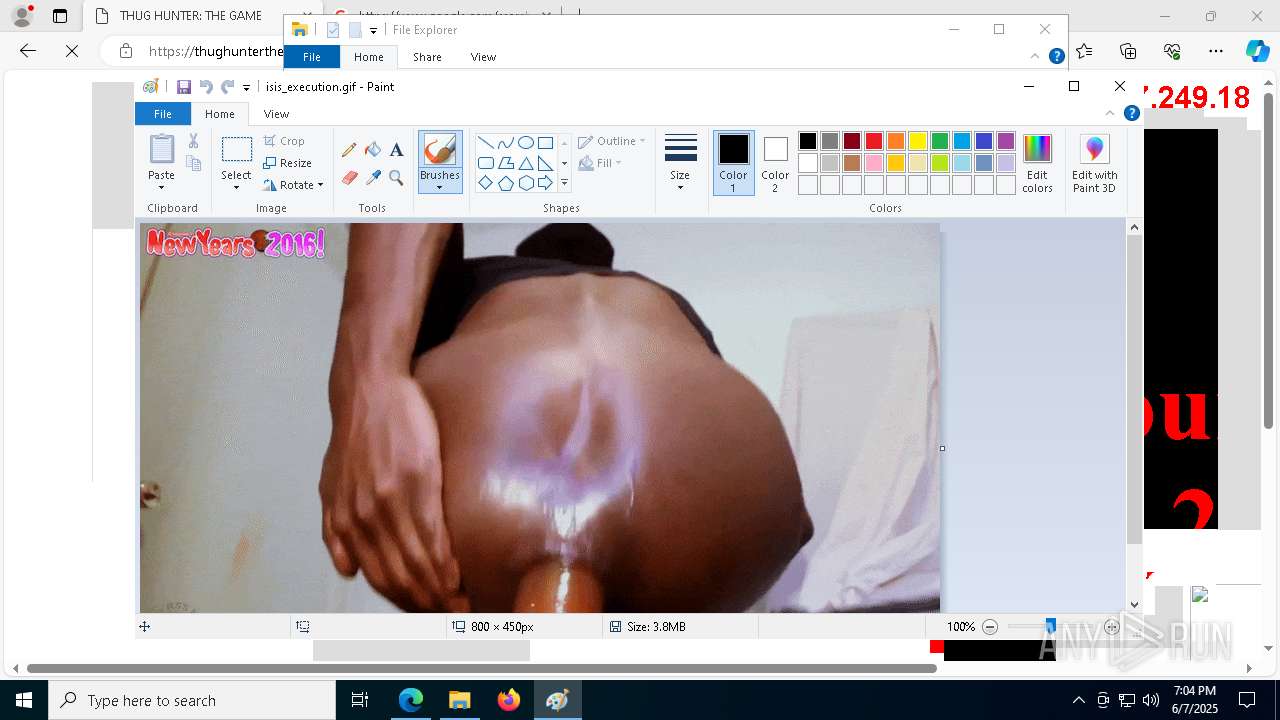1280x720 pixels.
Task: Open the Select options dropdown arrow
Action: pyautogui.click(x=236, y=187)
